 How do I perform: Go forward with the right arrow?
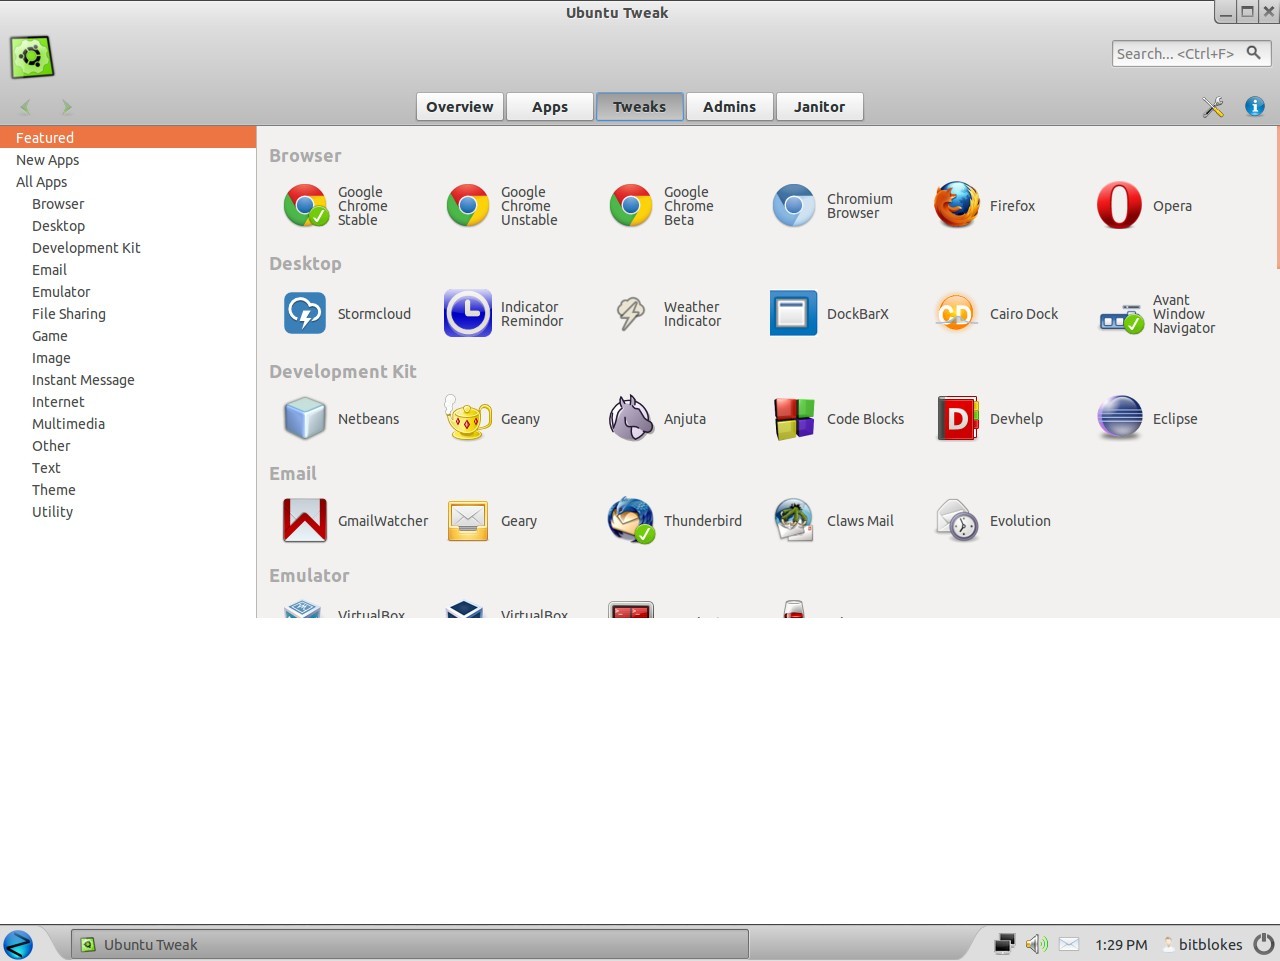coord(66,106)
